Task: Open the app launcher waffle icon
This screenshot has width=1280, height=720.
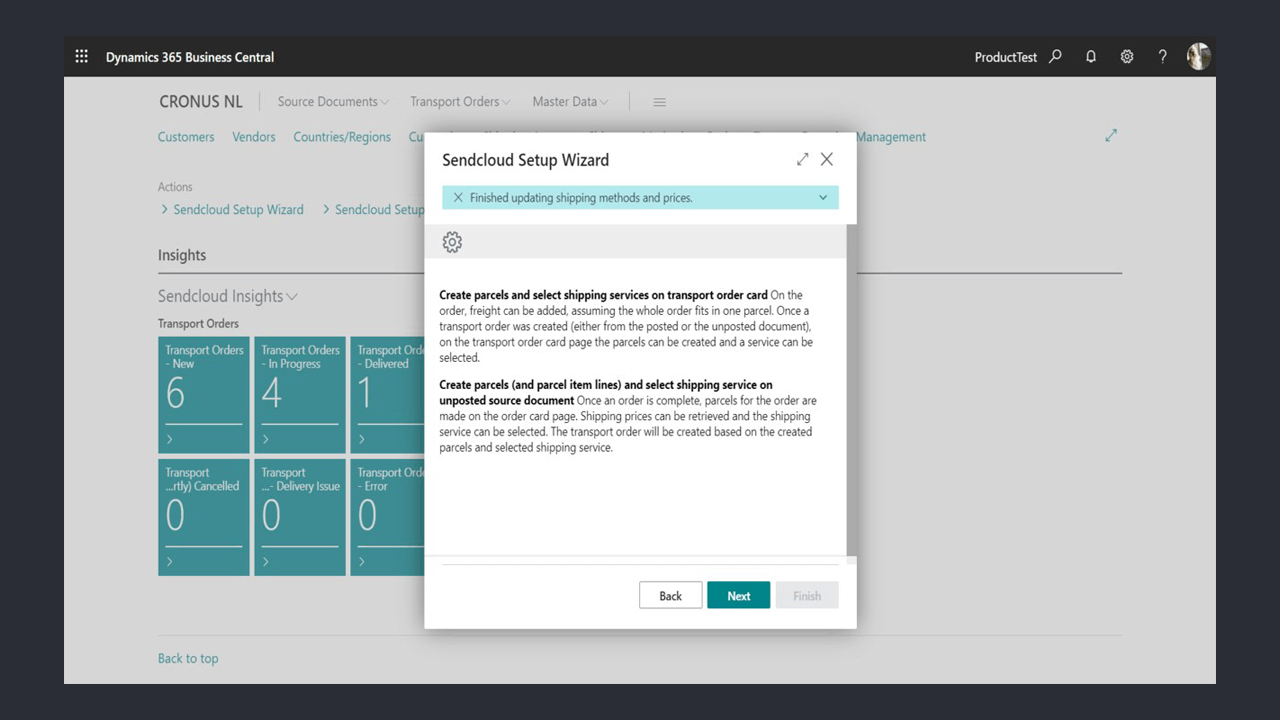Action: (82, 57)
